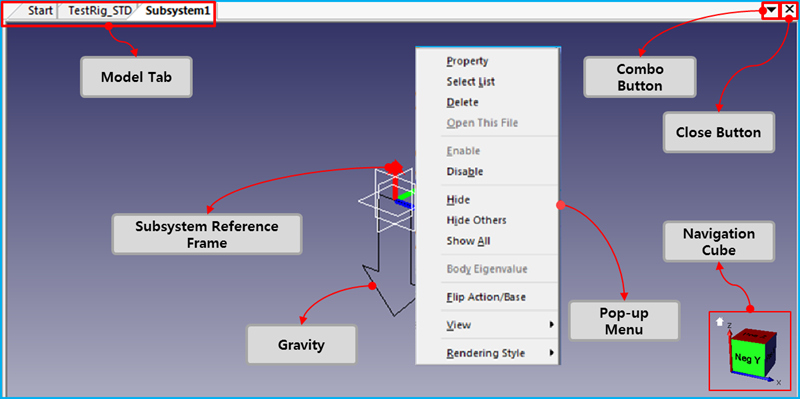Image resolution: width=800 pixels, height=399 pixels.
Task: Click the white home arrow above navigation cube
Action: tap(720, 321)
